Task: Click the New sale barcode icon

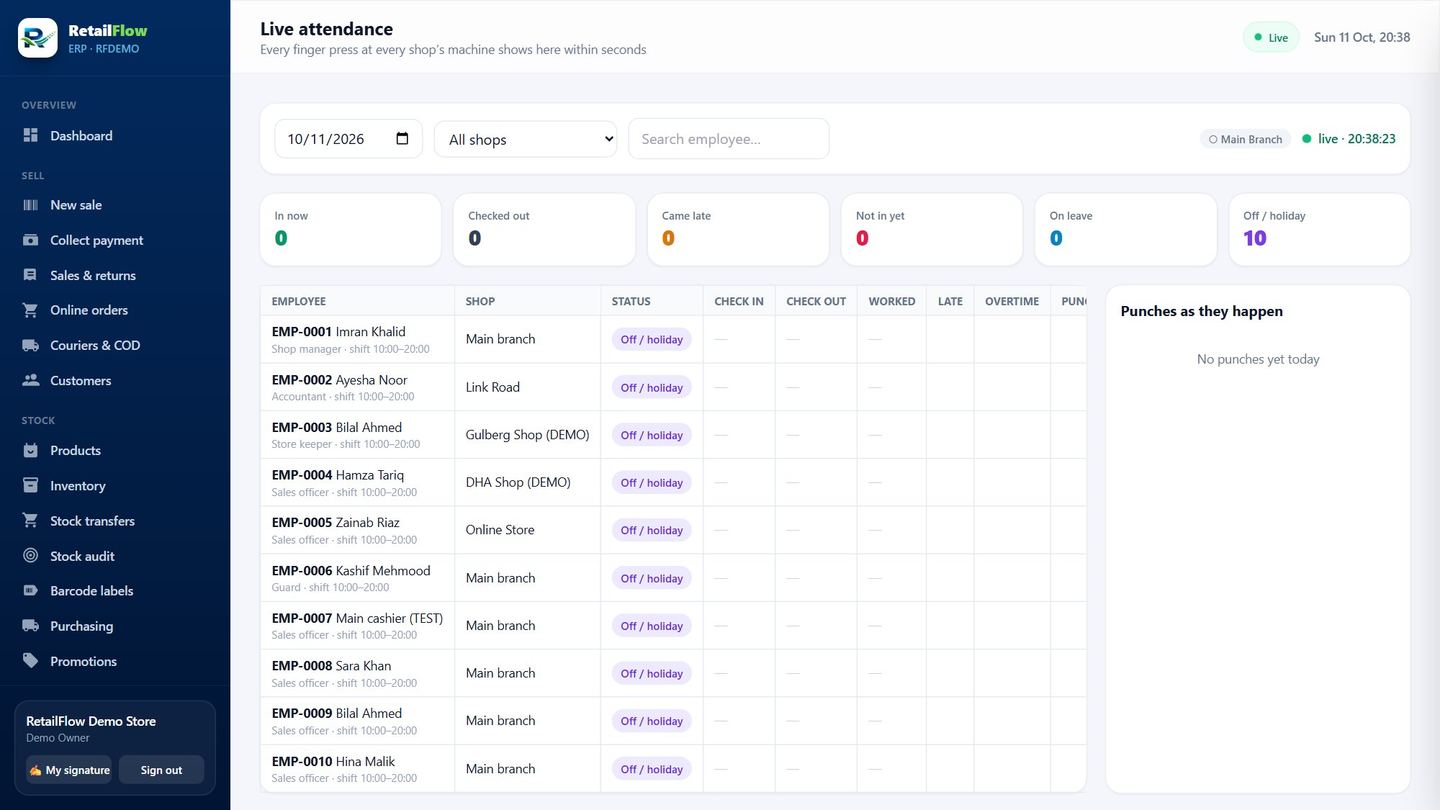Action: click(x=31, y=205)
